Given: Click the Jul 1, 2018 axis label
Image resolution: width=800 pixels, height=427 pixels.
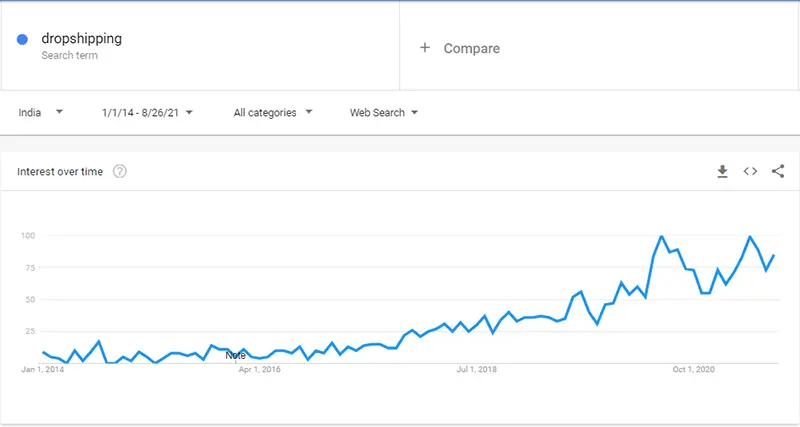Looking at the screenshot, I should (477, 369).
